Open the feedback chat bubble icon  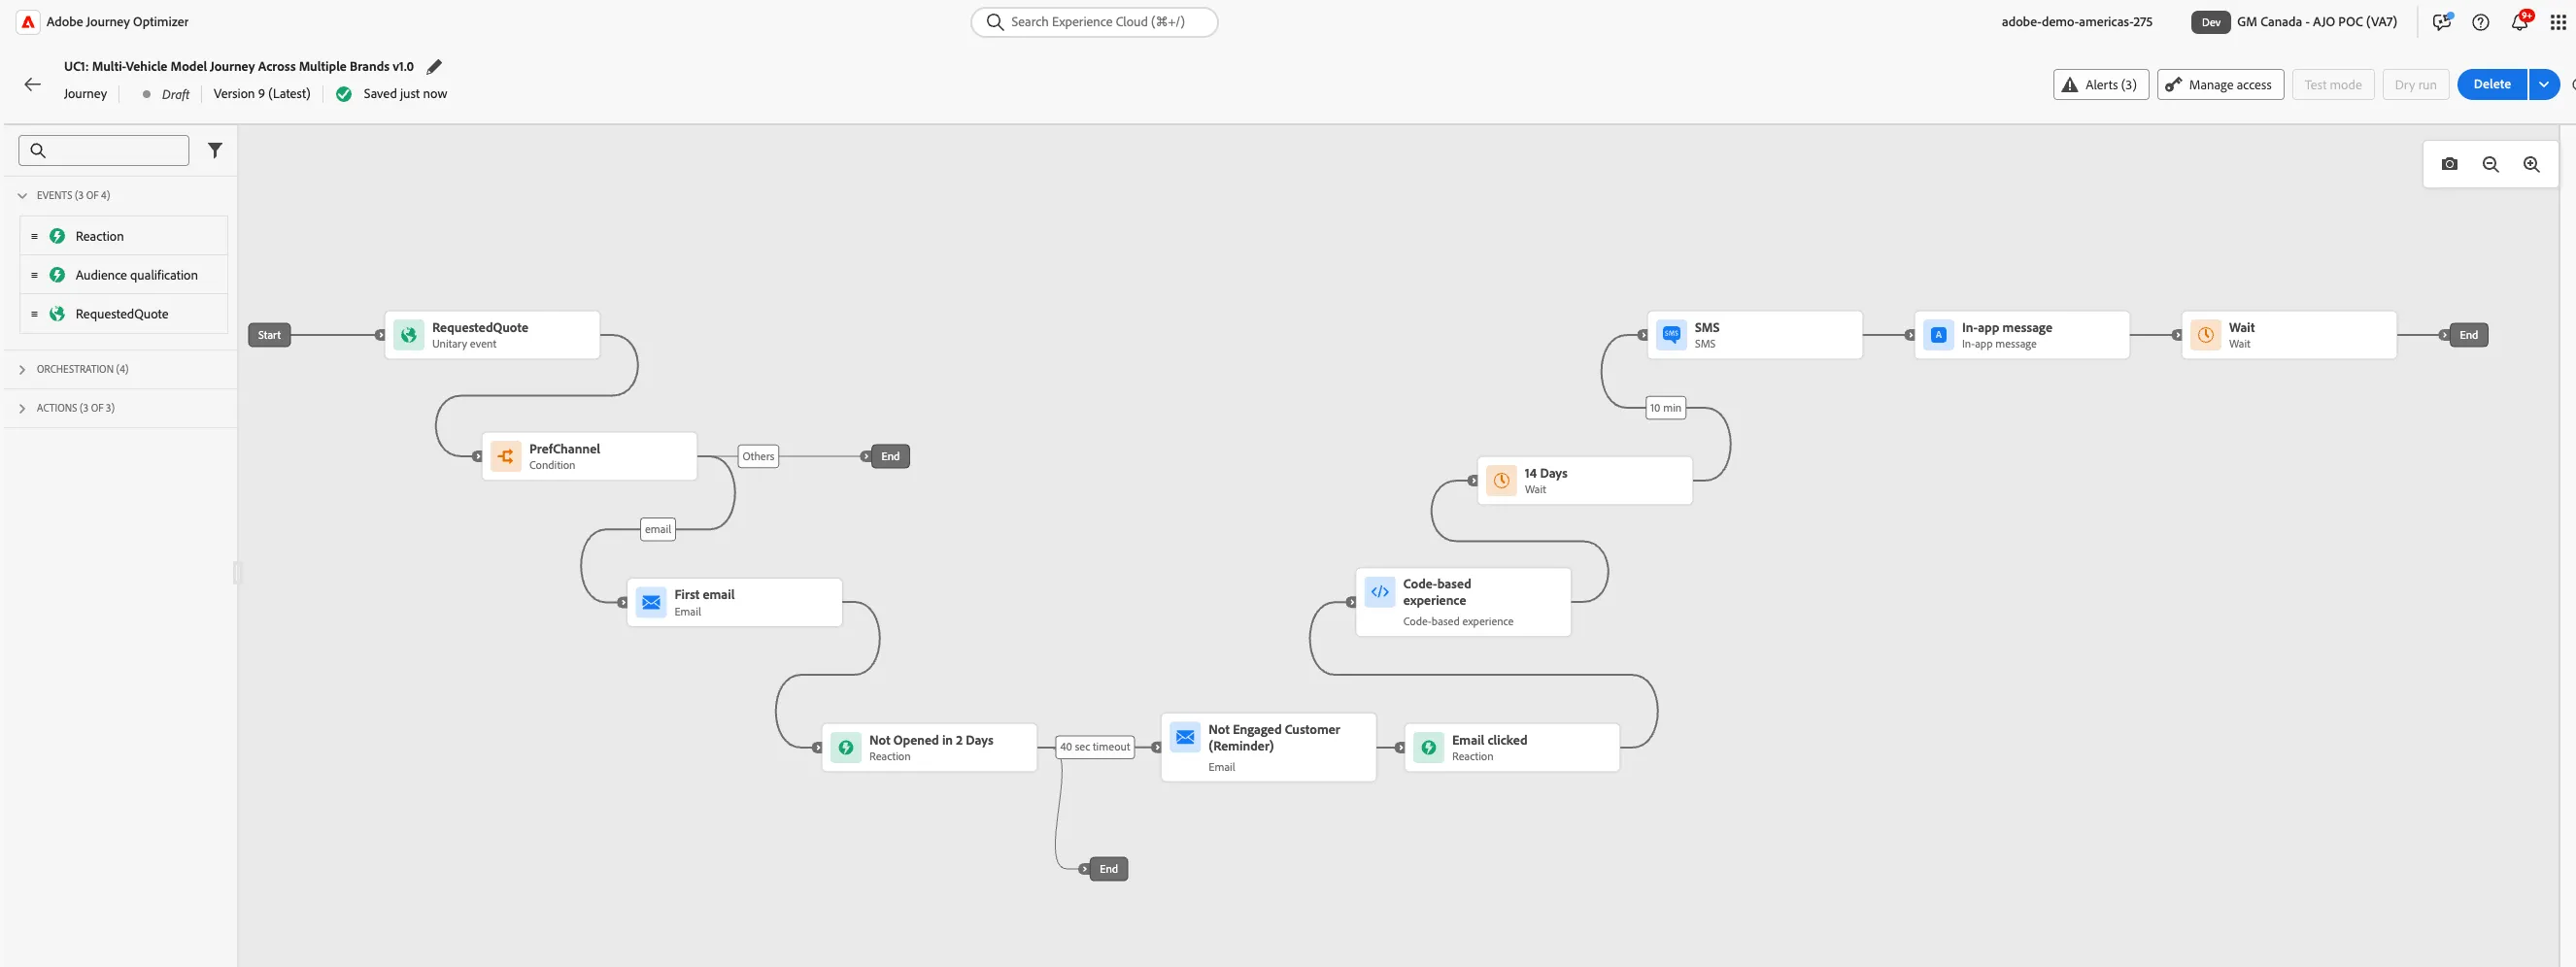pos(2441,22)
